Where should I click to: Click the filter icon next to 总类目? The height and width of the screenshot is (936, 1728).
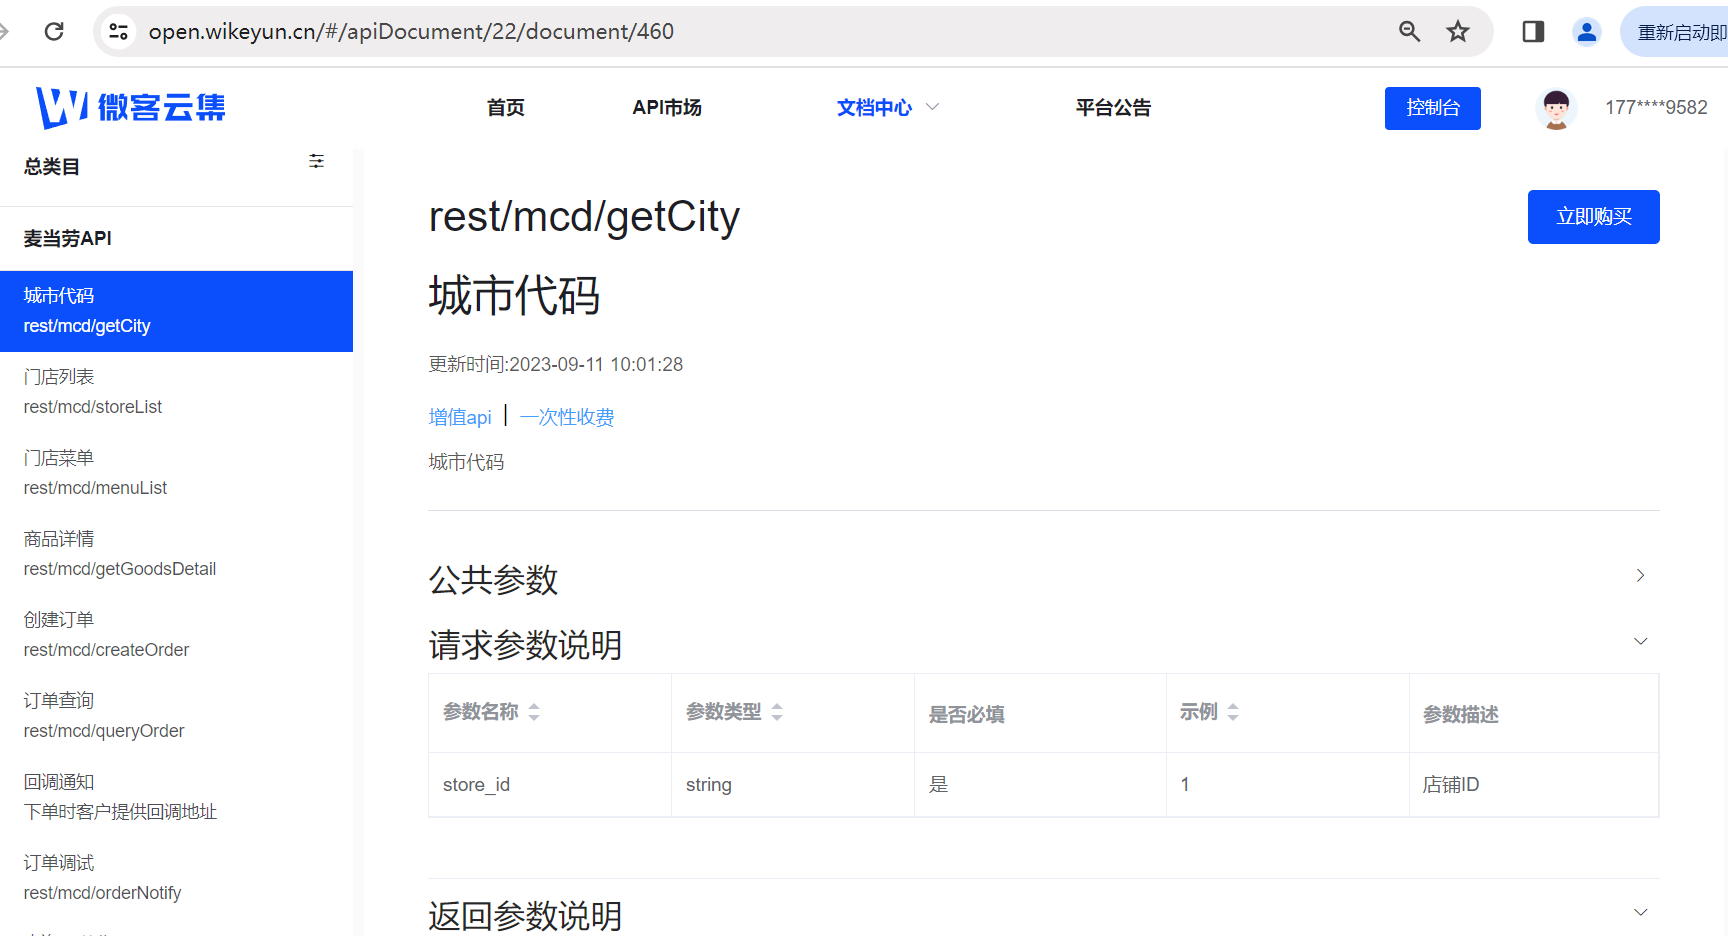[316, 161]
